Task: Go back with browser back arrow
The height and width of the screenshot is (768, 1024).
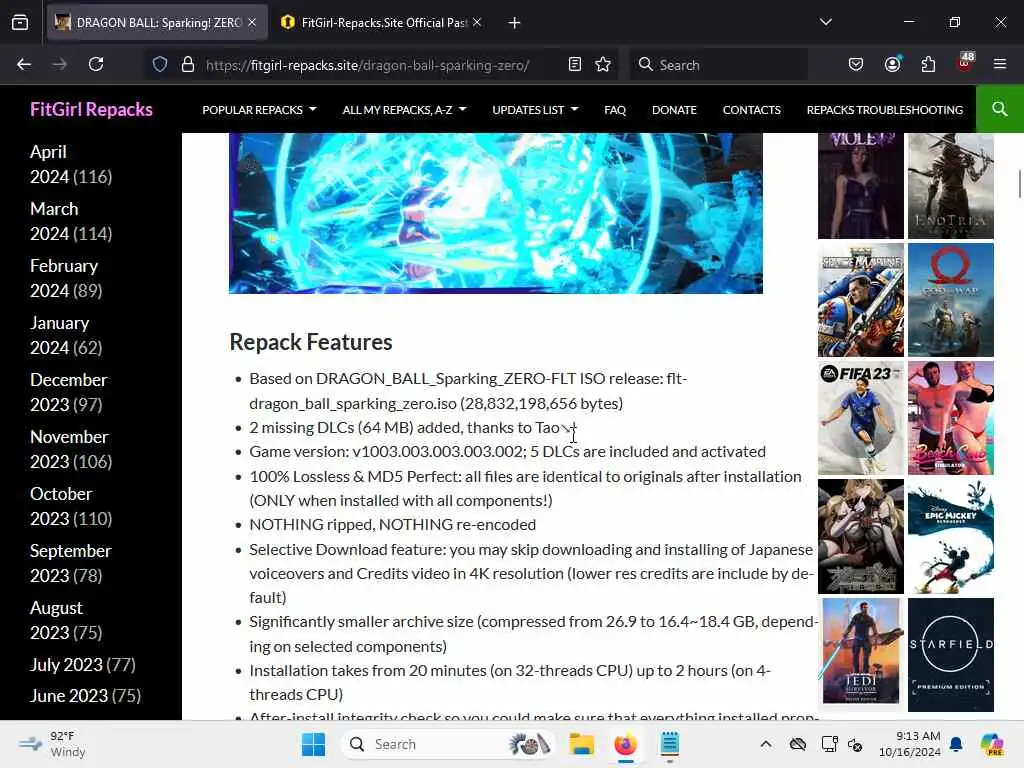Action: click(x=24, y=64)
